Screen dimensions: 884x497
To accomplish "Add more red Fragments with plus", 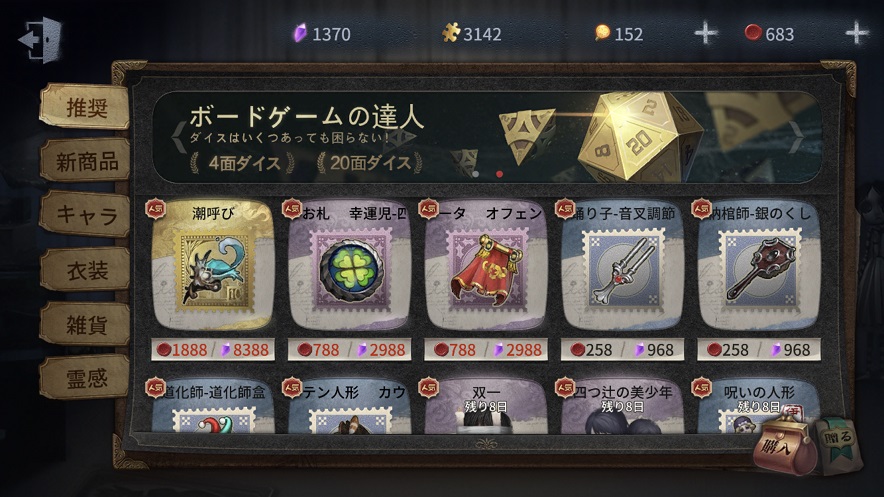I will tap(856, 34).
